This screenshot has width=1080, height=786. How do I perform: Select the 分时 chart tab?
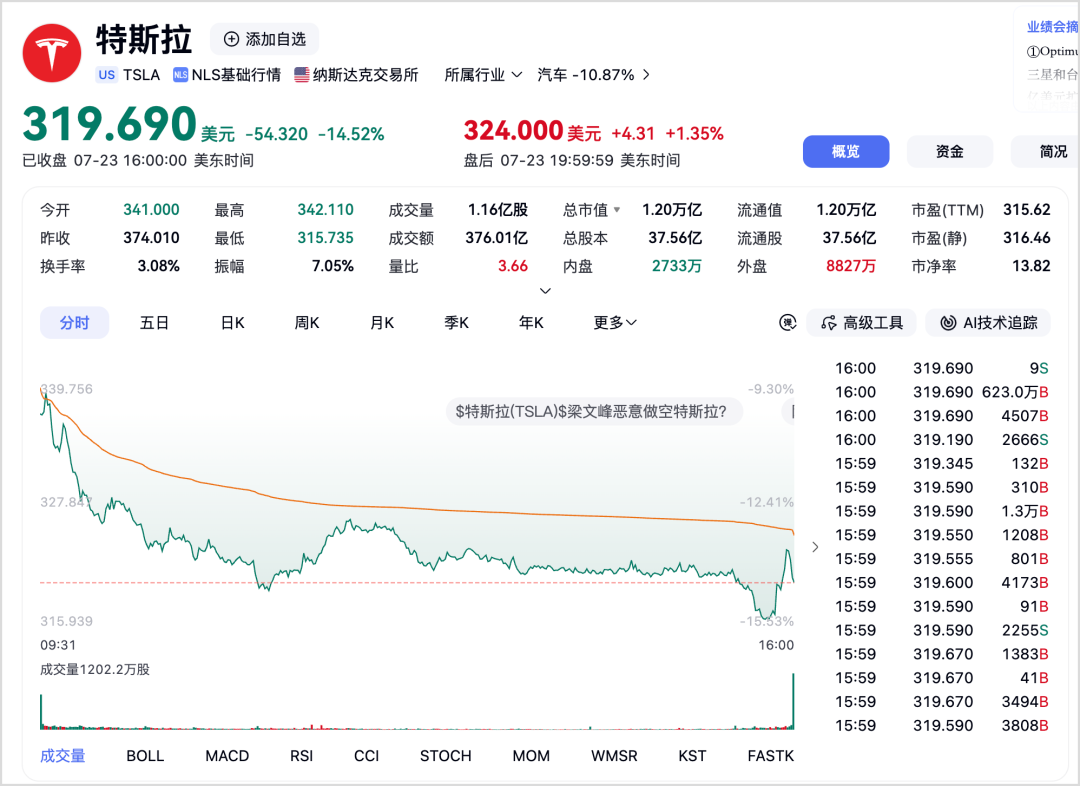(74, 322)
